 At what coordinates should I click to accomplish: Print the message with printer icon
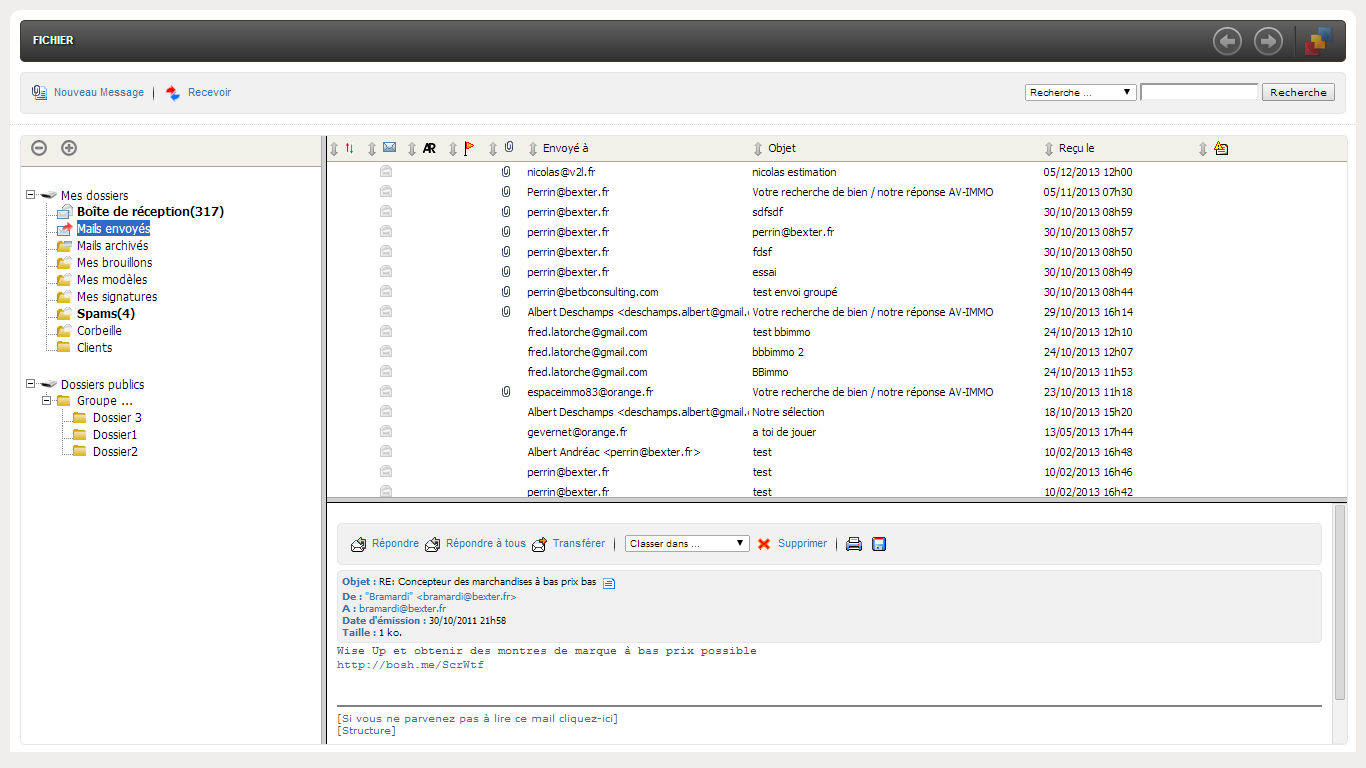click(854, 544)
